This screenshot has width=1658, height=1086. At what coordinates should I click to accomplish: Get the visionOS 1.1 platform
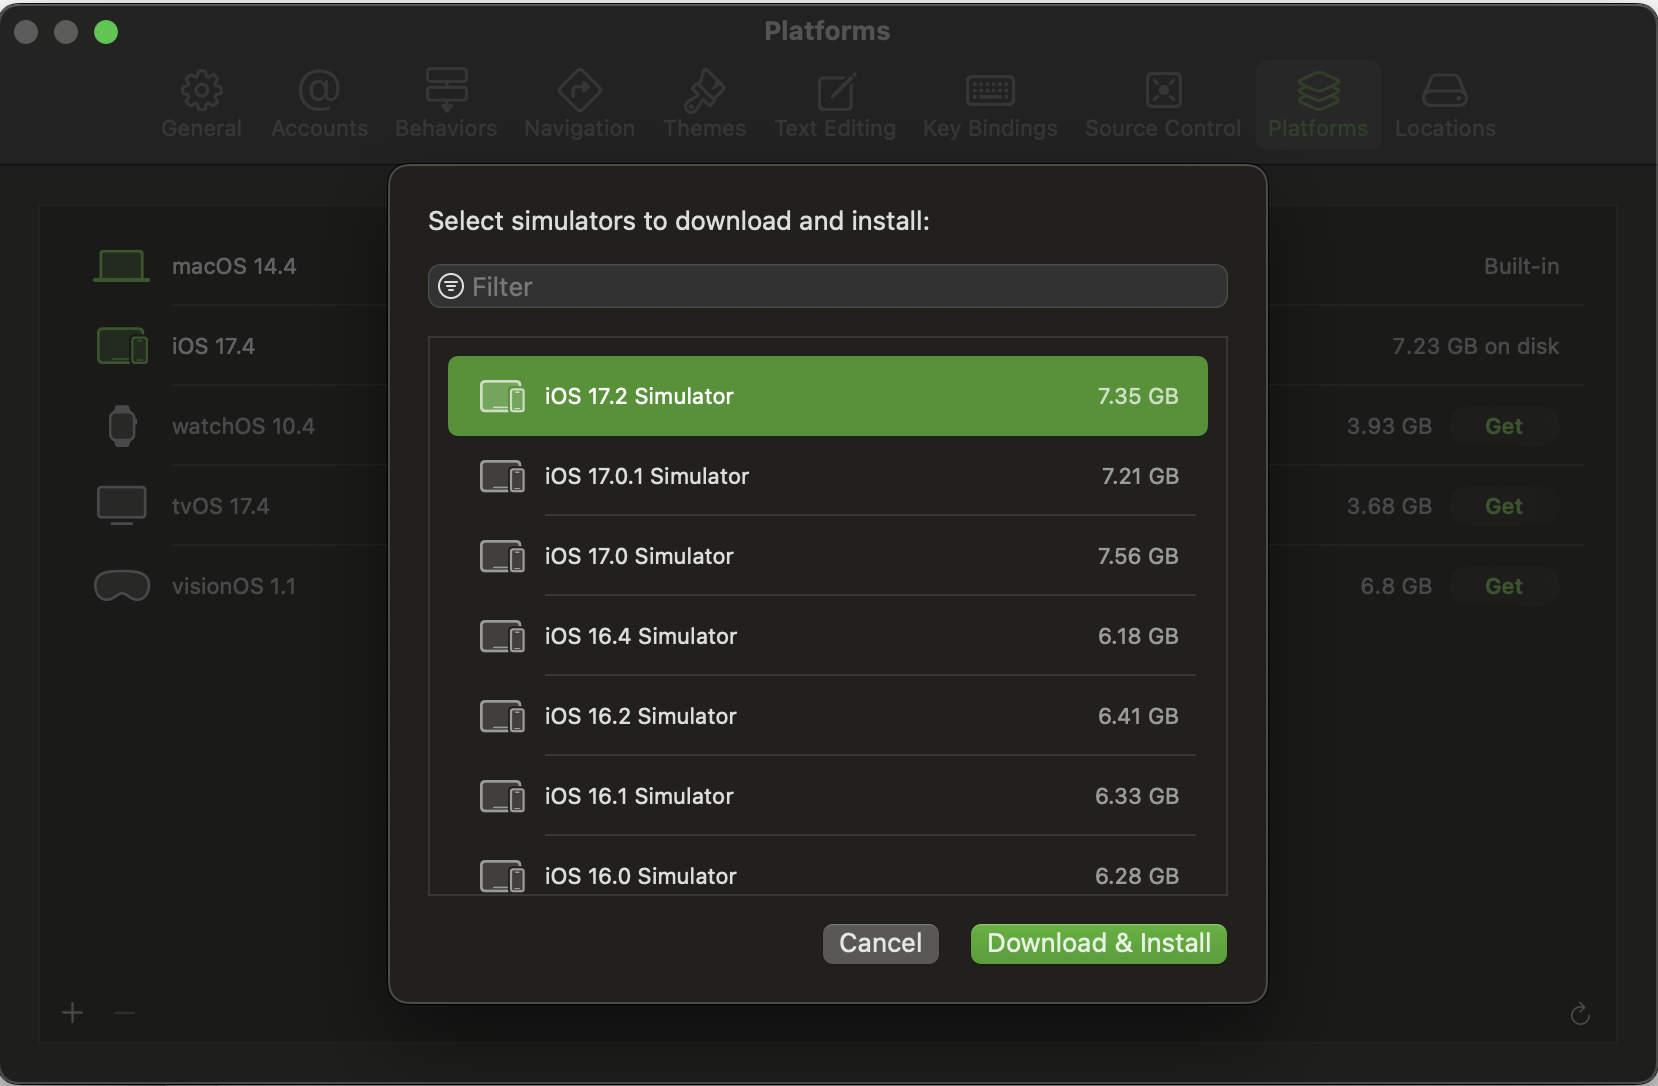(x=1503, y=586)
